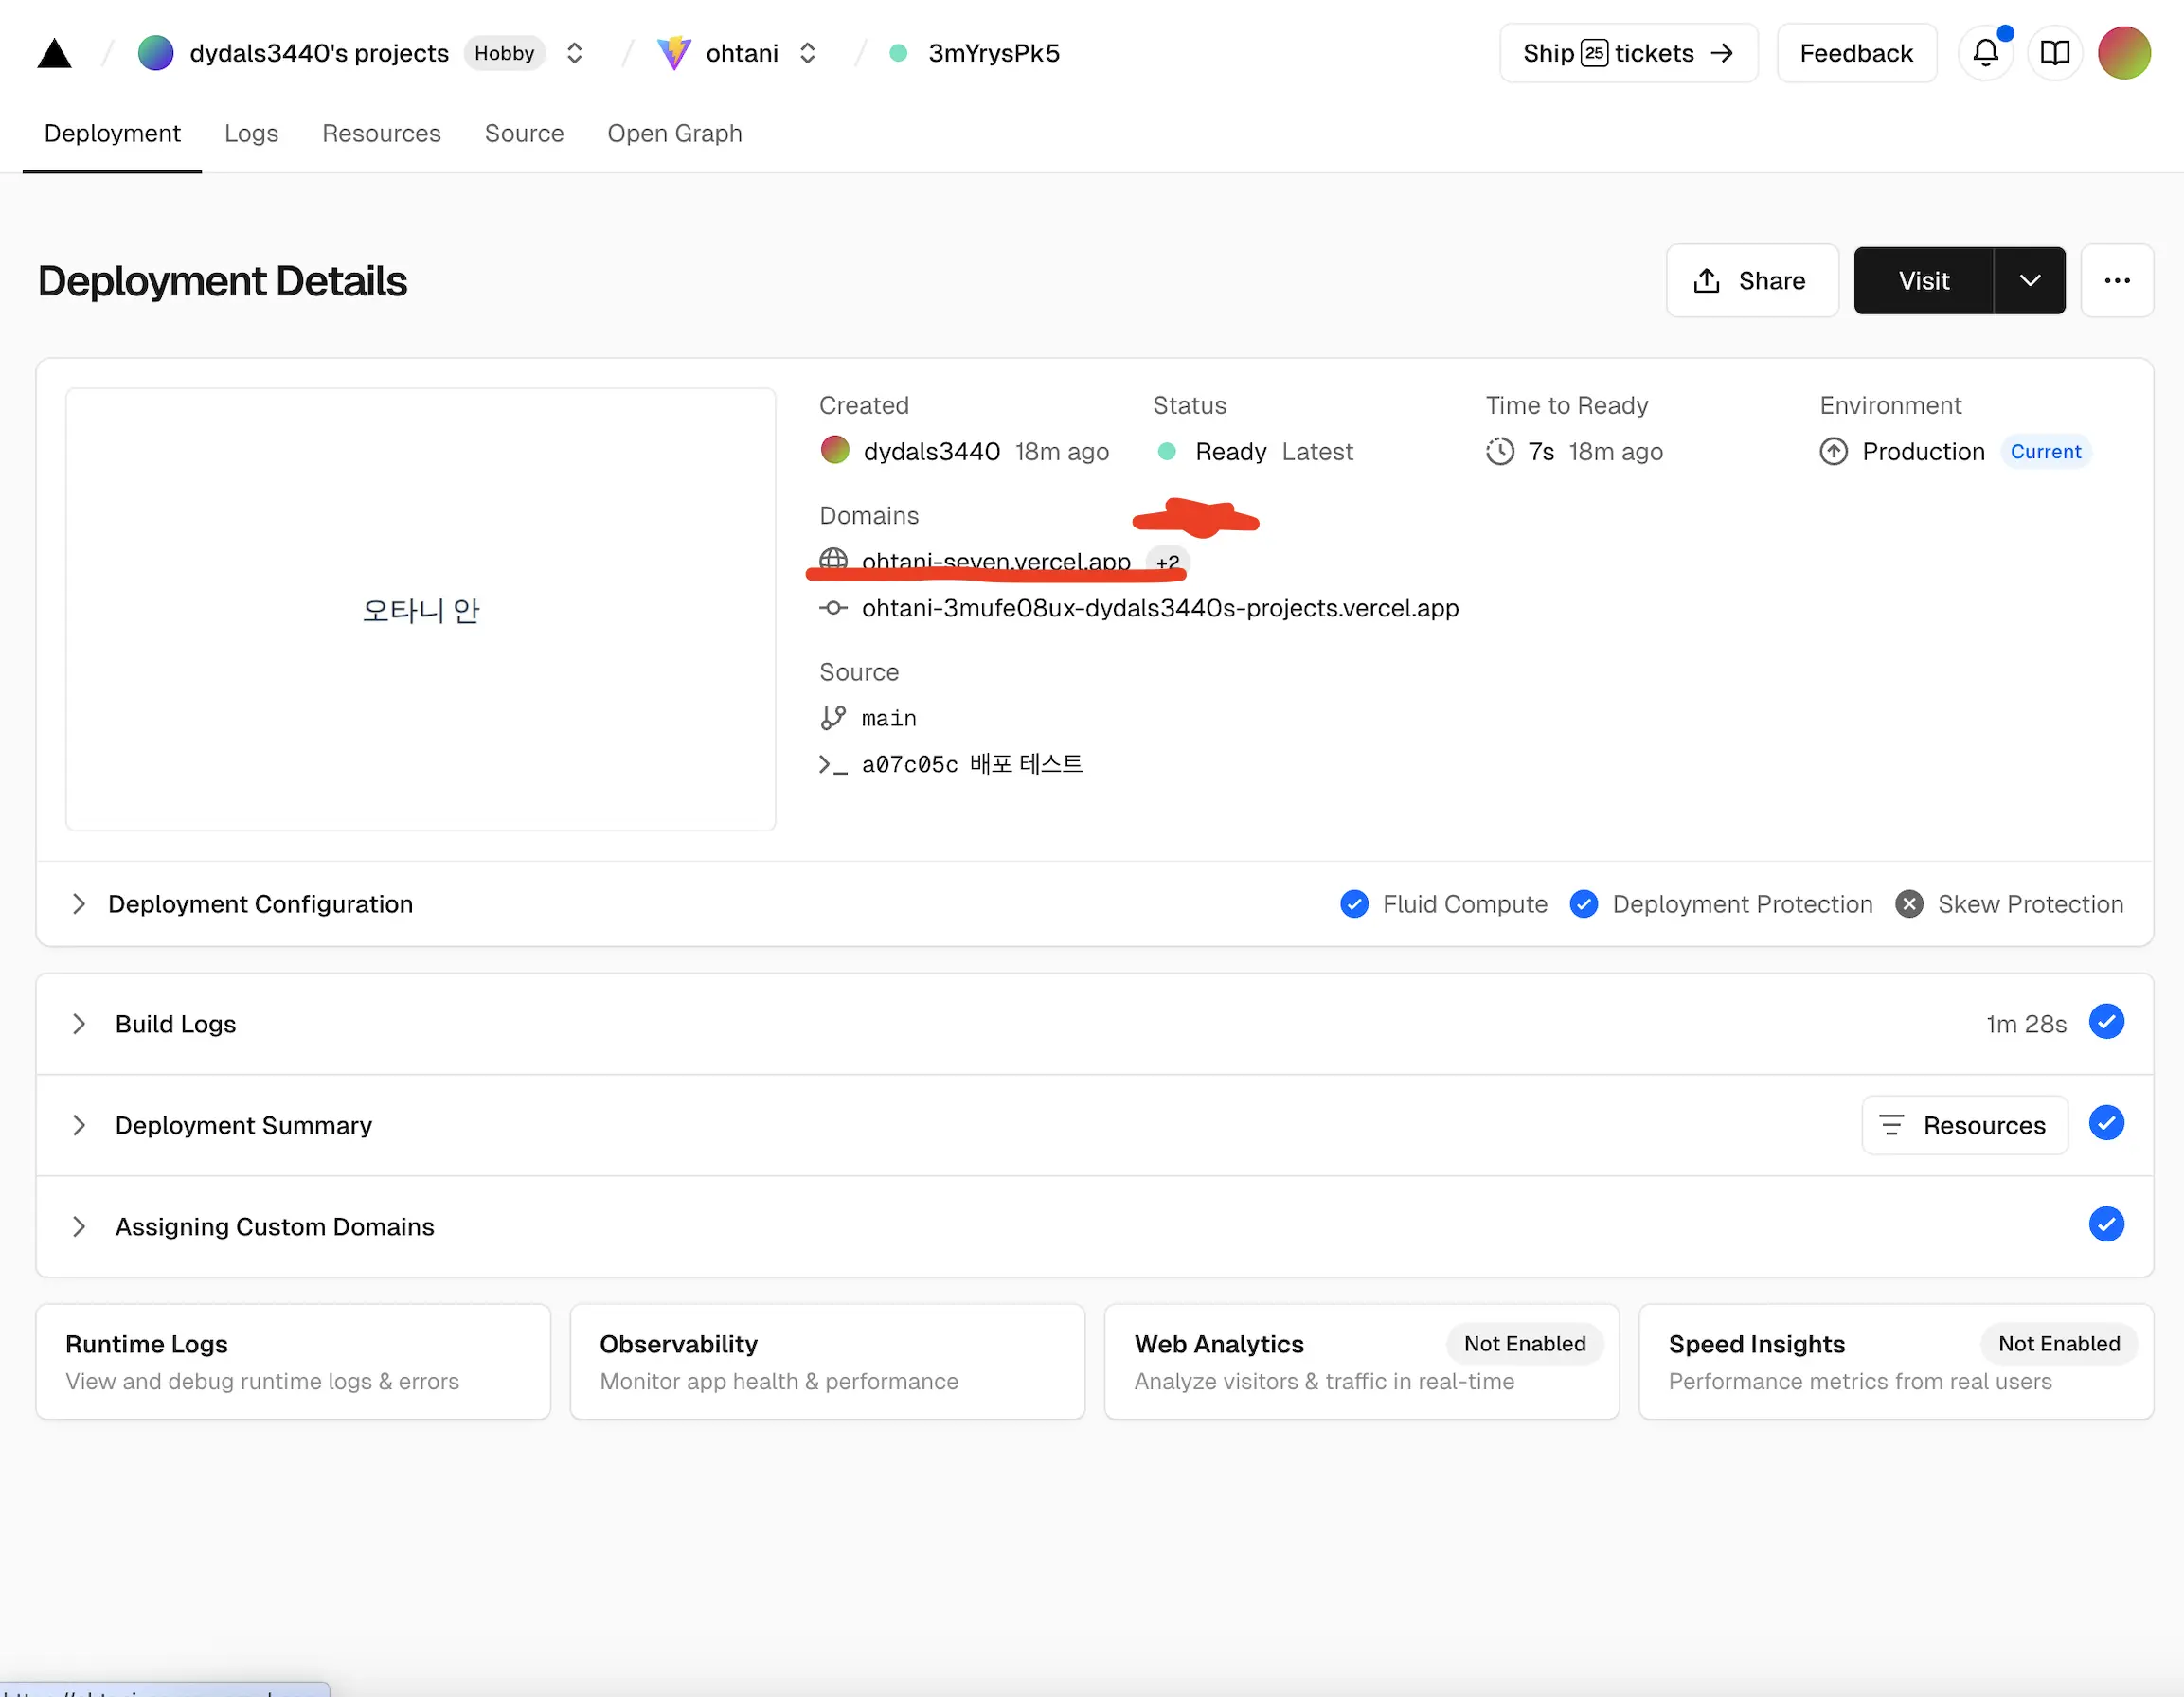
Task: Click the Build Logs completion checkmark
Action: [2107, 1022]
